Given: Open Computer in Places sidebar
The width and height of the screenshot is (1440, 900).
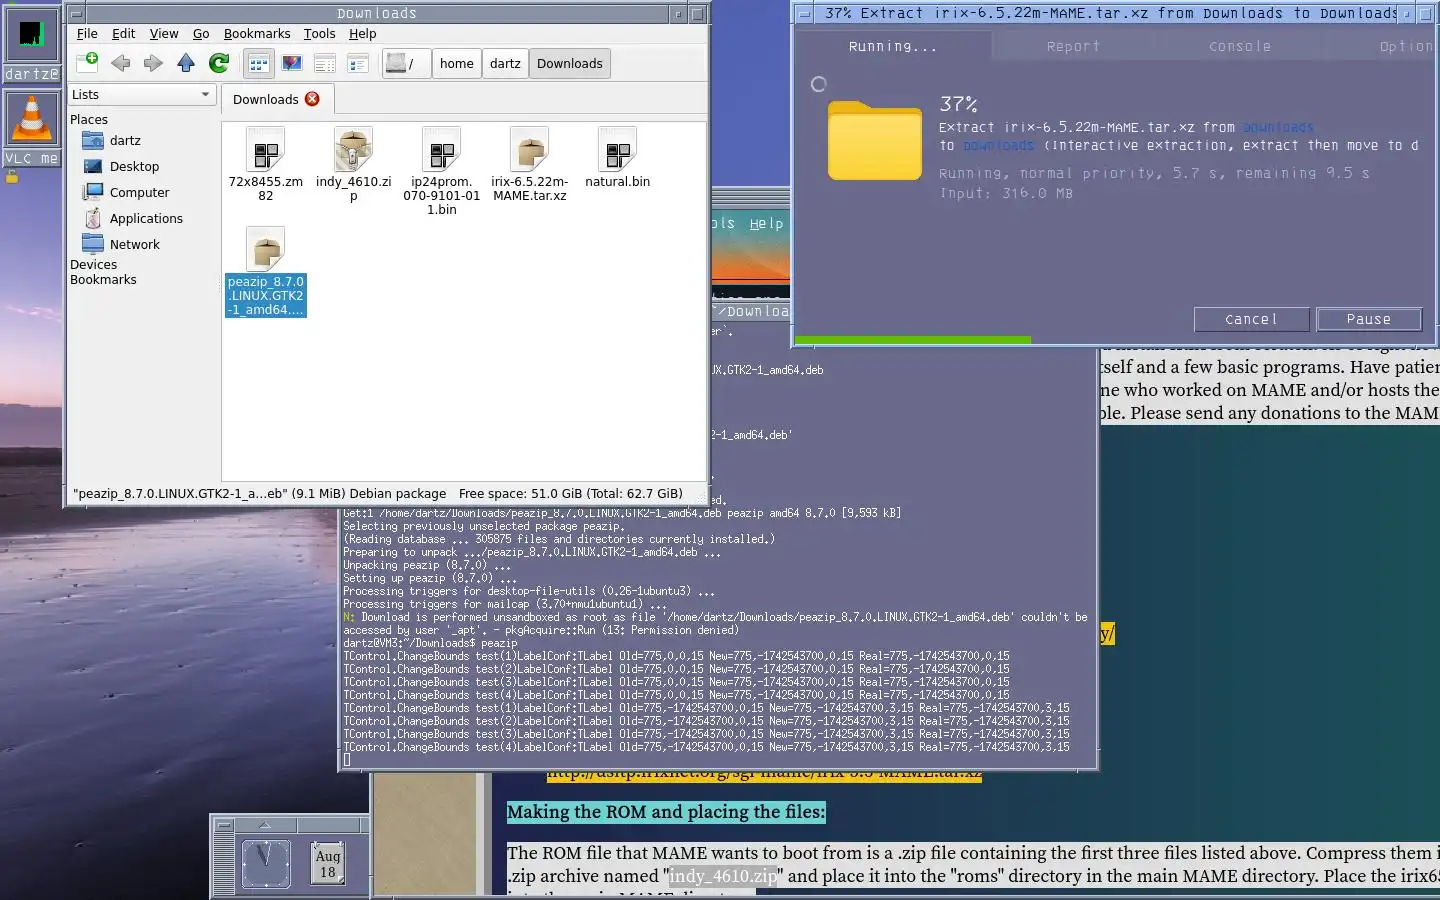Looking at the screenshot, I should click(x=139, y=192).
